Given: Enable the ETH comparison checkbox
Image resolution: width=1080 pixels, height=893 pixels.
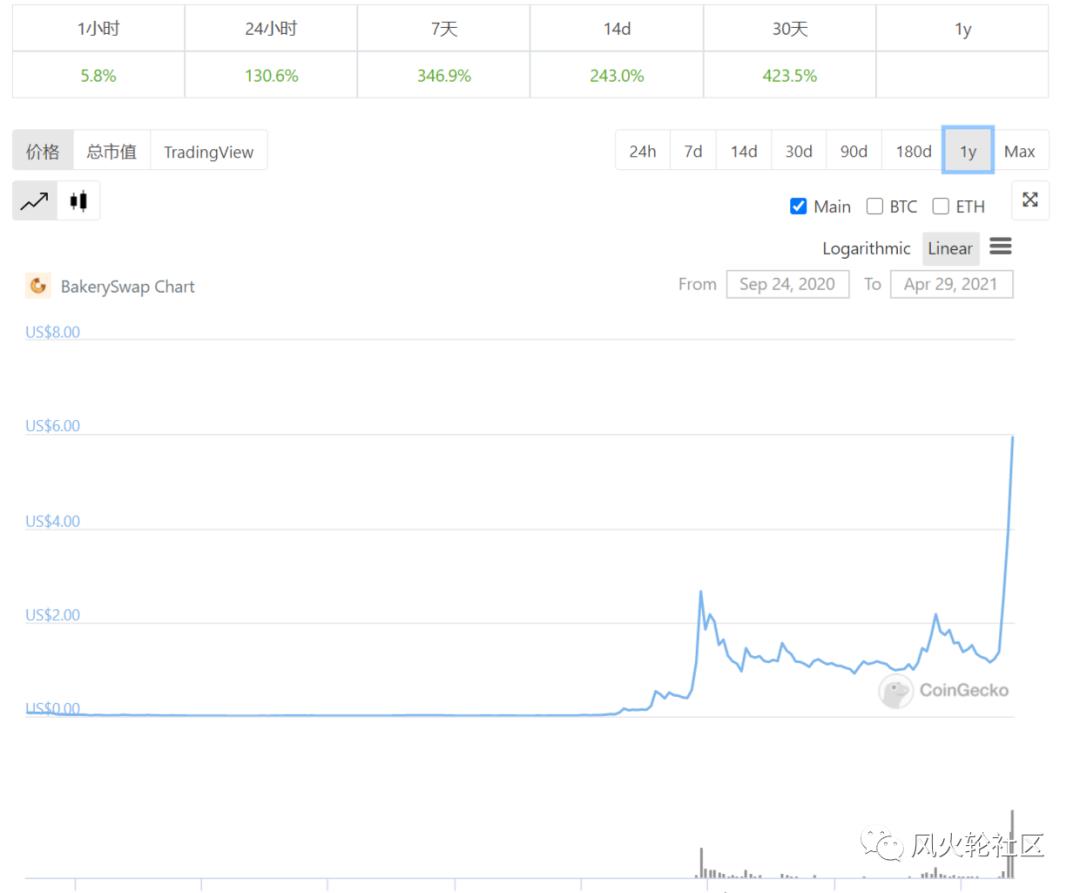Looking at the screenshot, I should pos(940,206).
